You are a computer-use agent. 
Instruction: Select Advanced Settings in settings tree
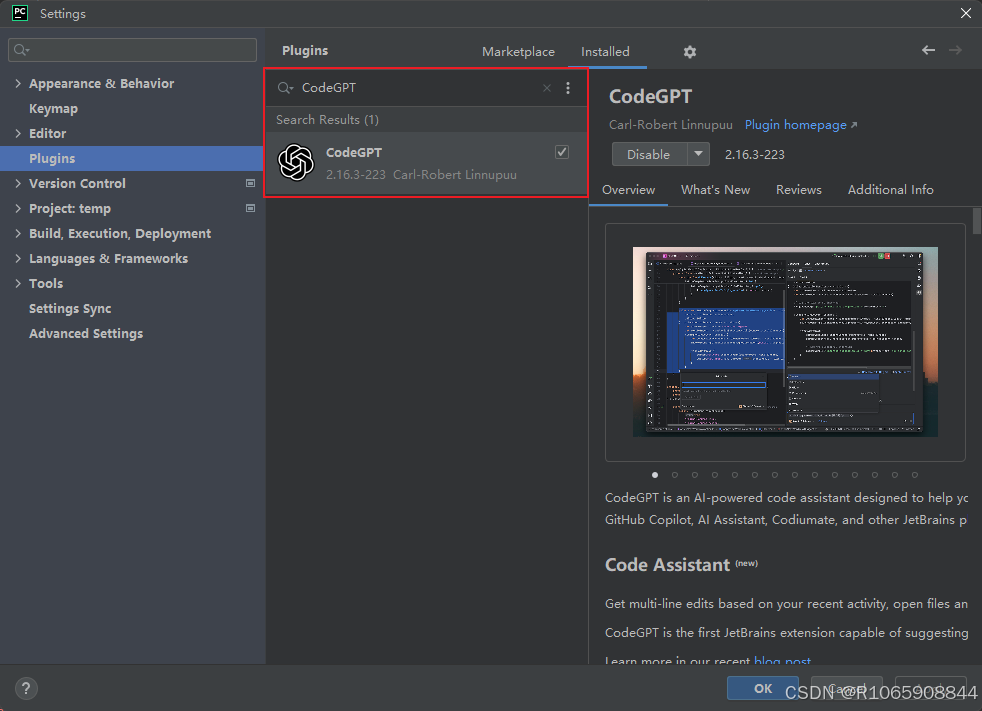[86, 334]
